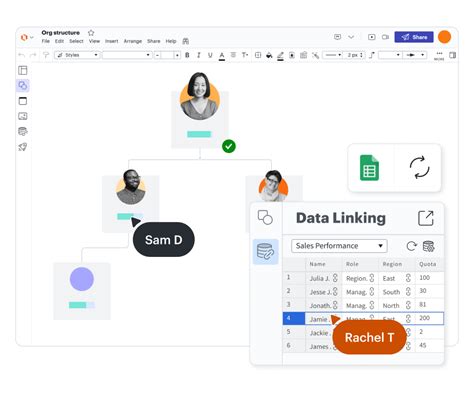Select row 4 header in data table
The image size is (474, 396).
(294, 318)
